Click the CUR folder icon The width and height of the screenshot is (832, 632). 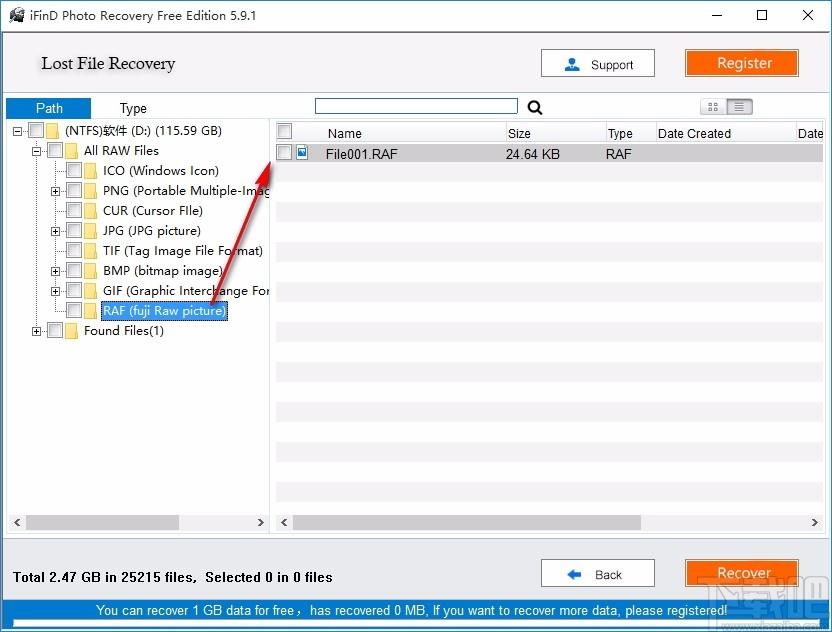(x=90, y=211)
